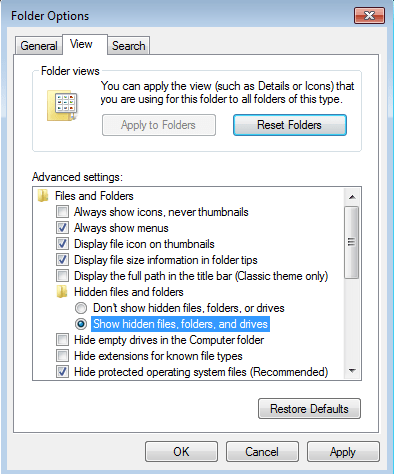Click the scroll down arrow in Advanced settings
The image size is (394, 474).
point(352,371)
